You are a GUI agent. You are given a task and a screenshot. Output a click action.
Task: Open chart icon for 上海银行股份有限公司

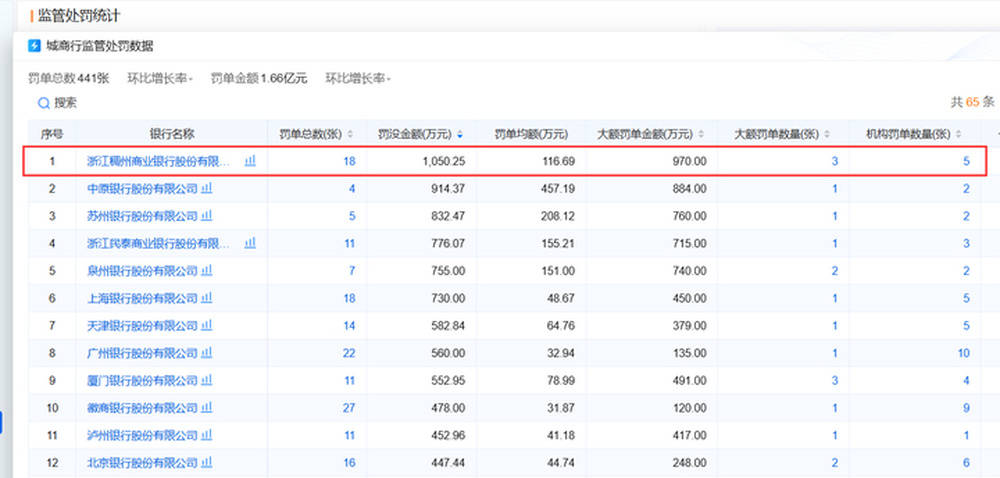point(207,298)
